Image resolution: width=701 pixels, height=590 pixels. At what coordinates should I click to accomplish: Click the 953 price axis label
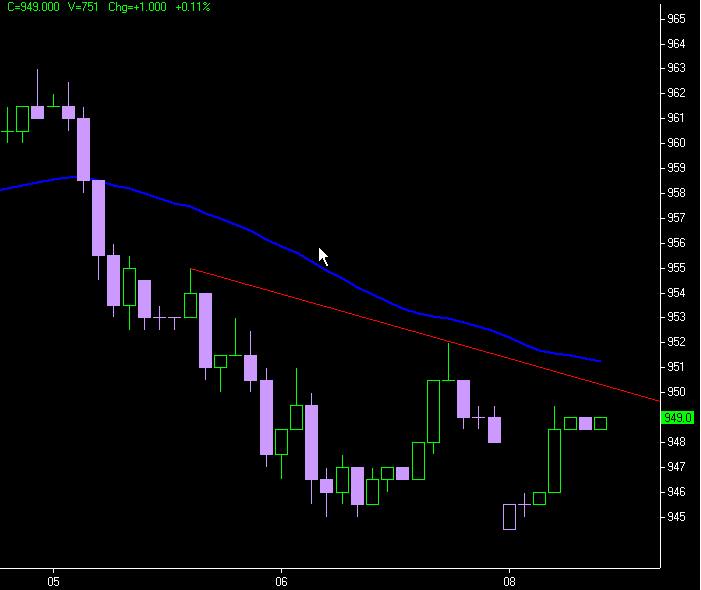click(676, 317)
